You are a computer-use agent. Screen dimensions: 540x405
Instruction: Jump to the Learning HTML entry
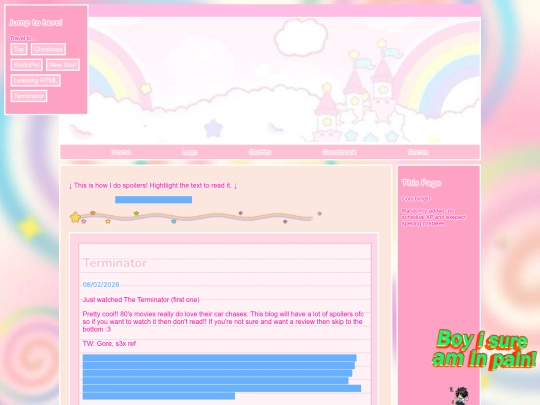coord(35,81)
